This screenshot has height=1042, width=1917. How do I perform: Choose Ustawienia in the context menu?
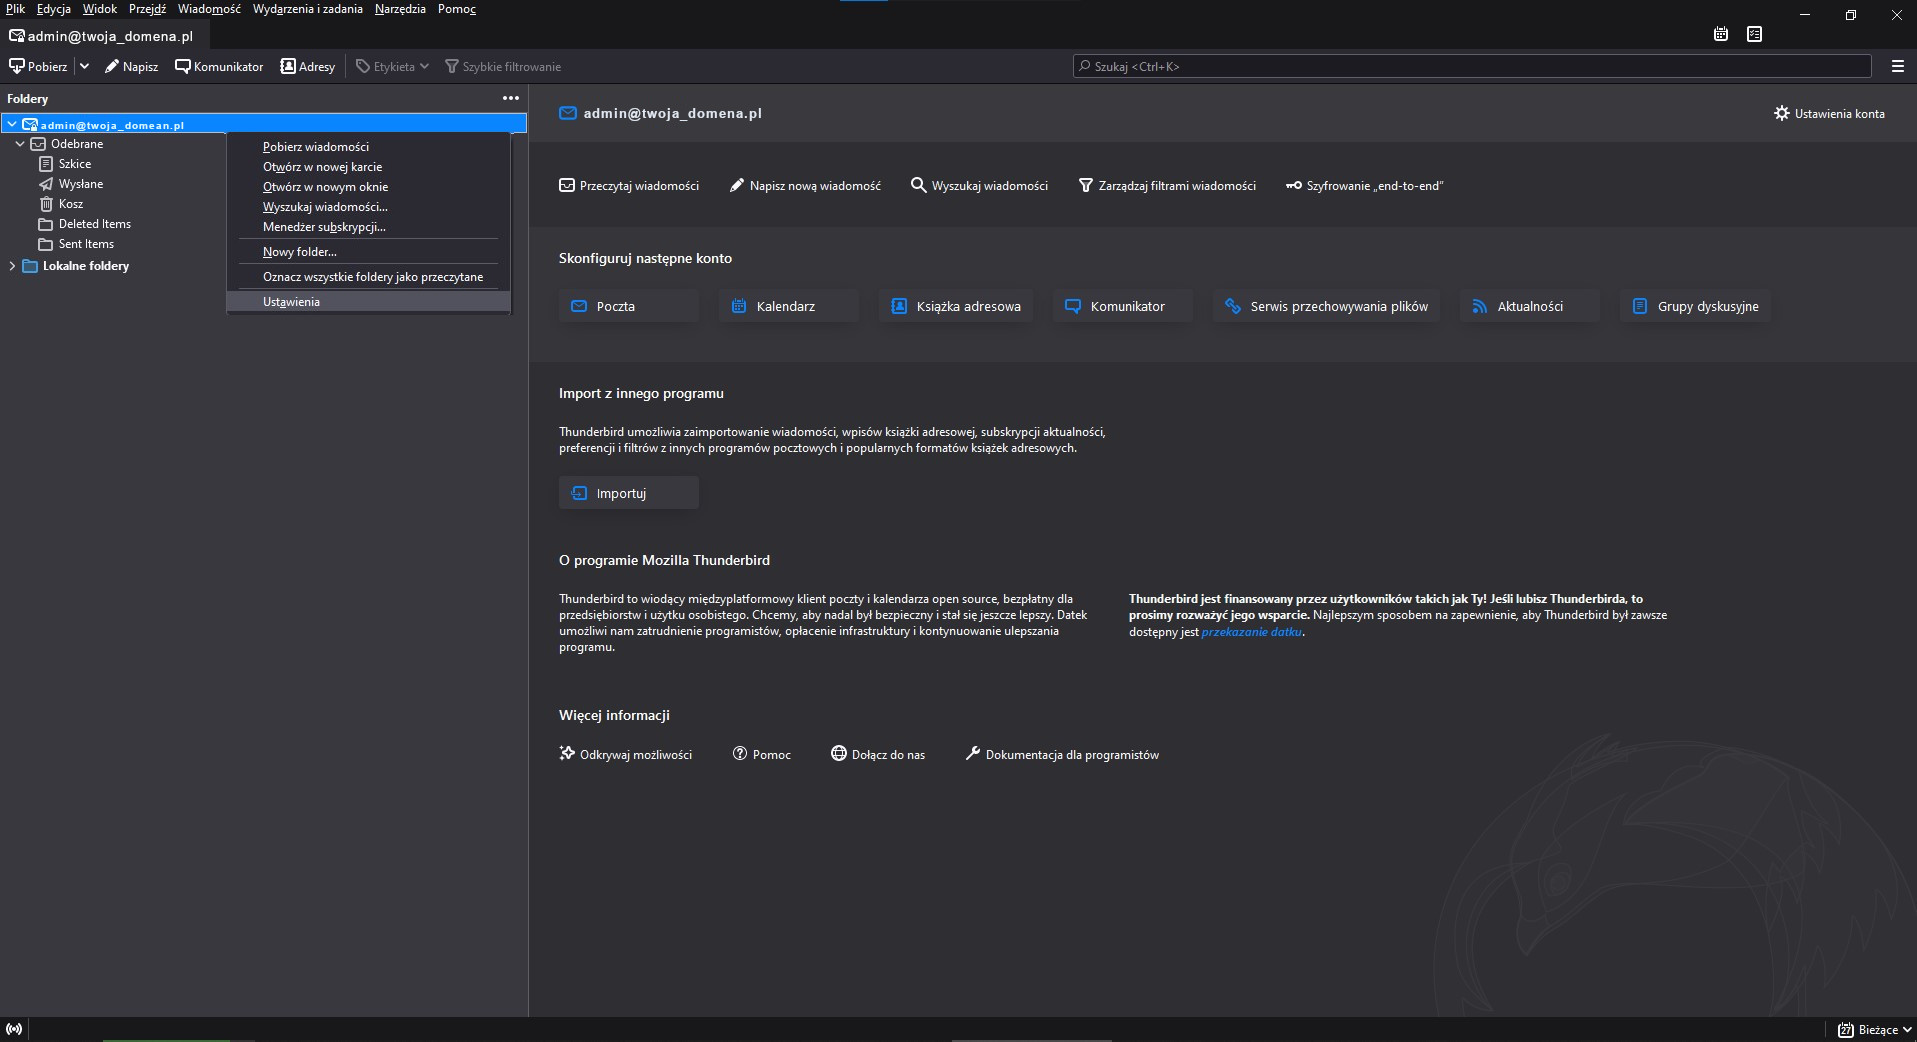tap(369, 302)
